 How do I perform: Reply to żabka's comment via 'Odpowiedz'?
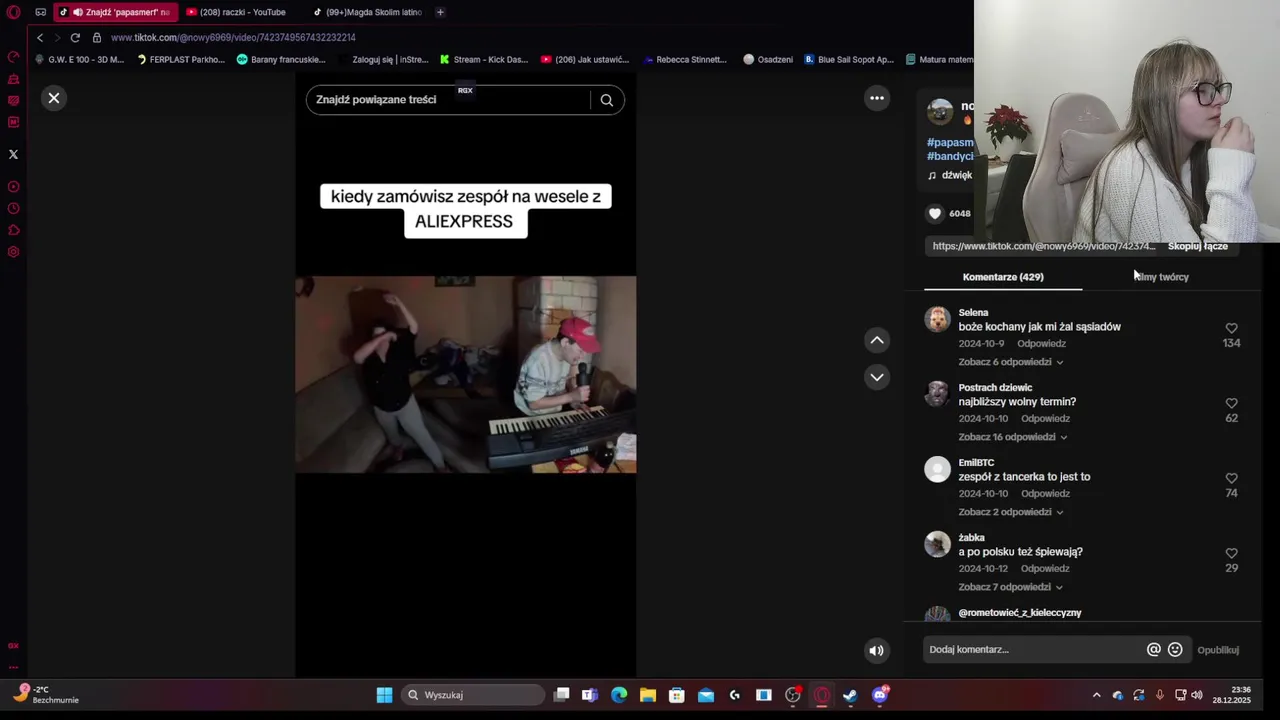click(1045, 568)
